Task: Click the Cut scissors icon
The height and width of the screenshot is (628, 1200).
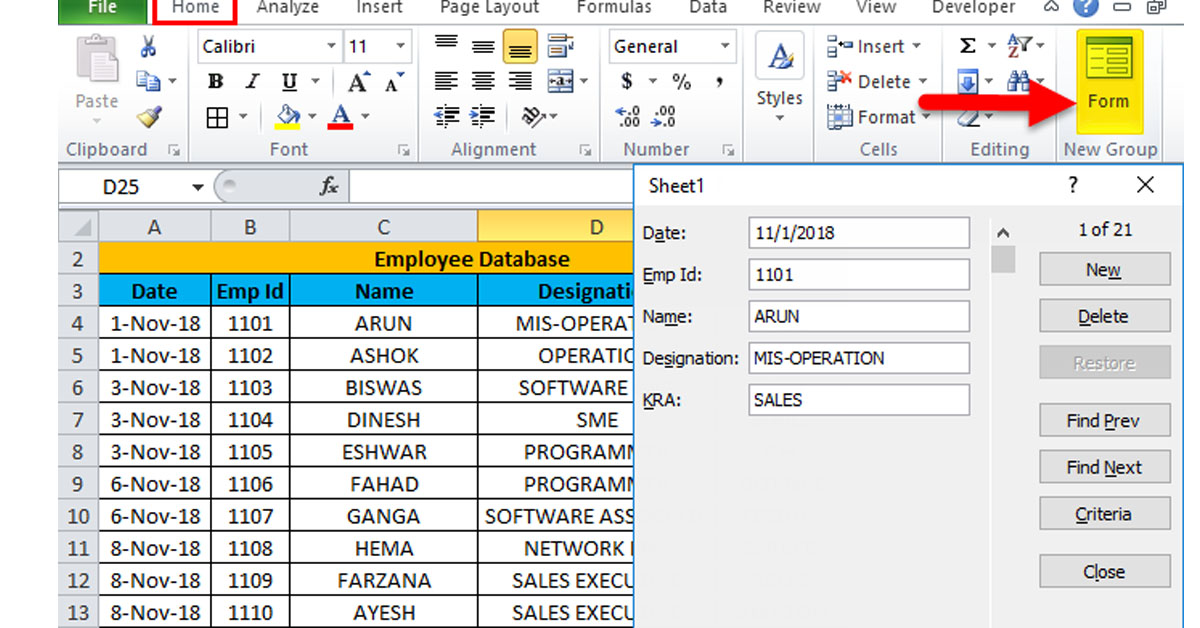Action: click(149, 47)
